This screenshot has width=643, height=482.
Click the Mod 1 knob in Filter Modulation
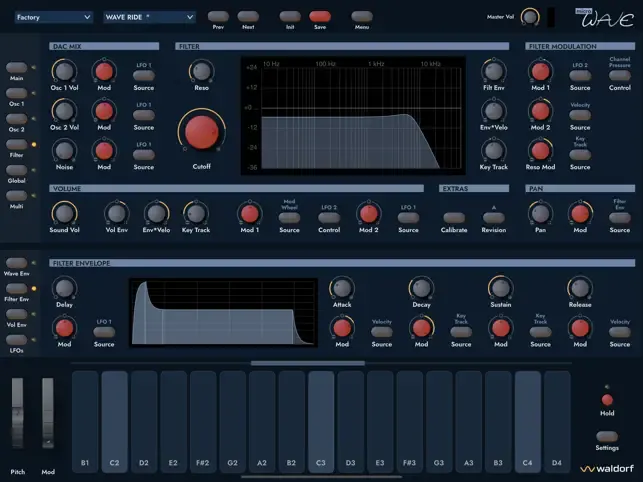pos(540,71)
